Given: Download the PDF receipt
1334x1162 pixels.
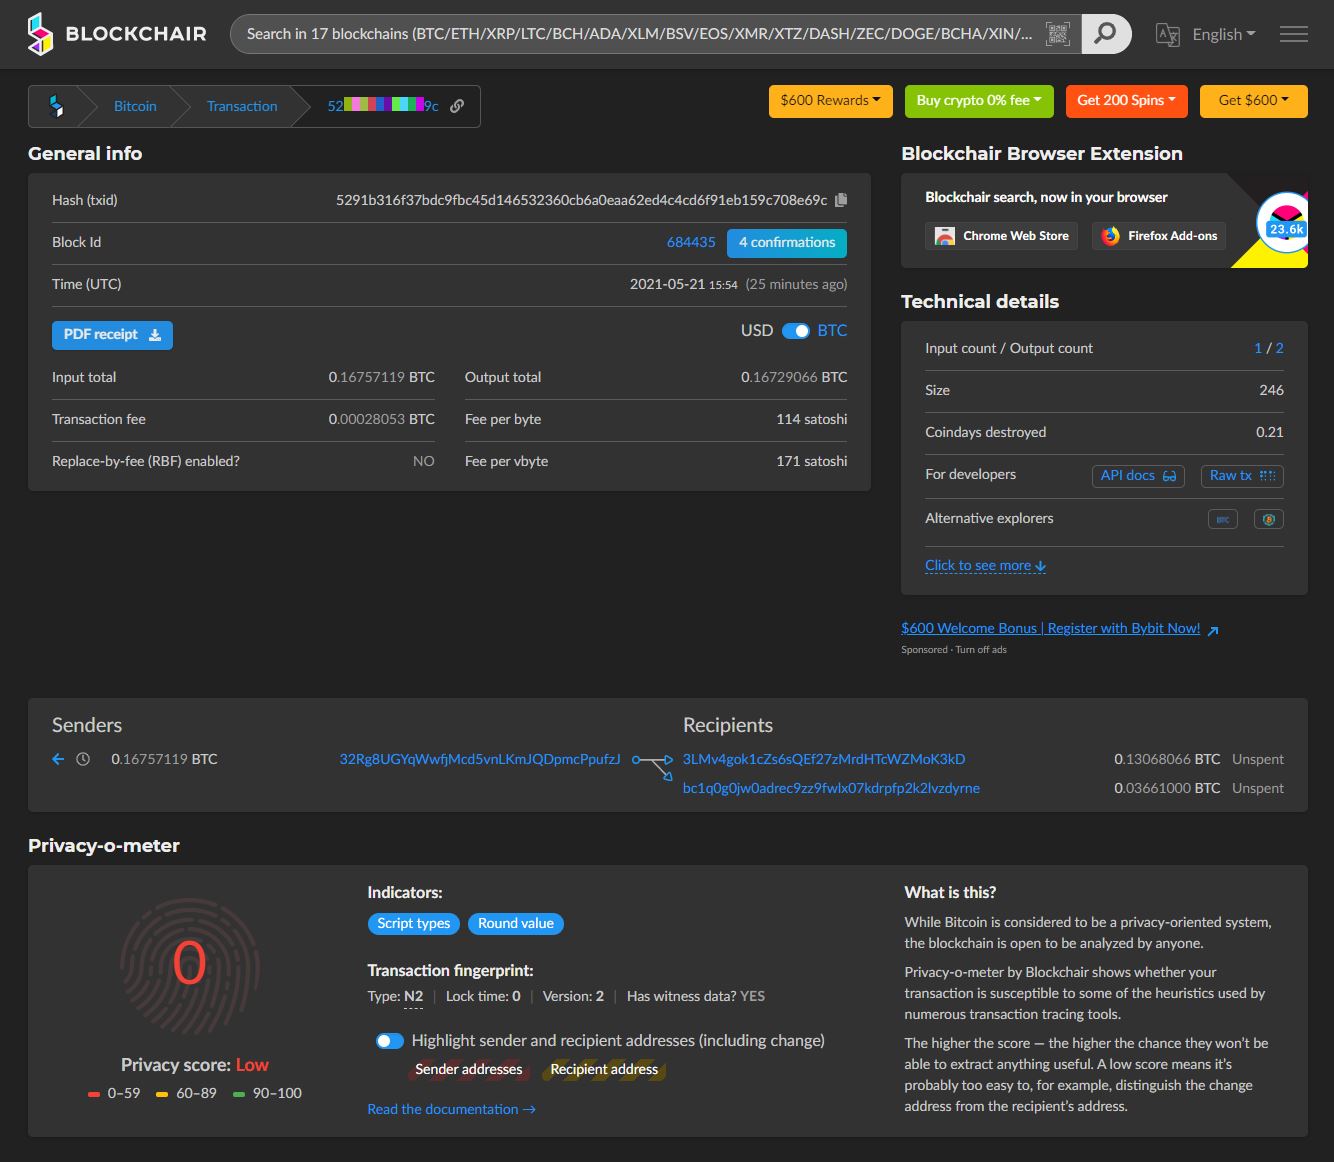Looking at the screenshot, I should (x=112, y=335).
